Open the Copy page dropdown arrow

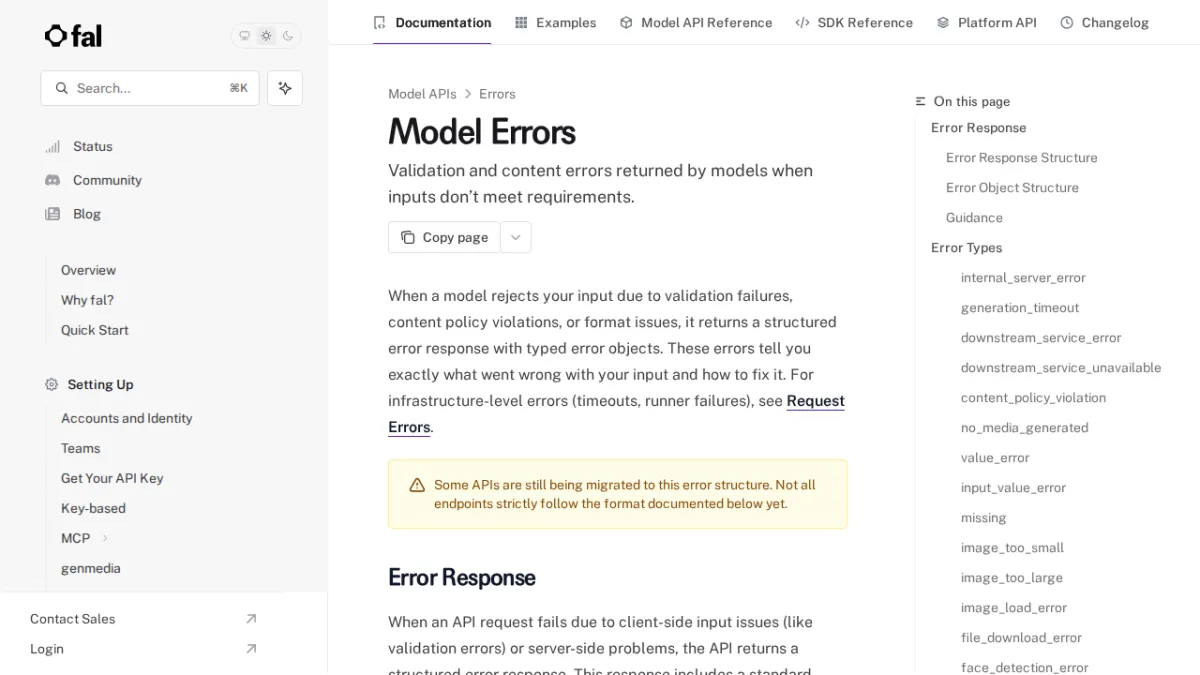click(516, 237)
